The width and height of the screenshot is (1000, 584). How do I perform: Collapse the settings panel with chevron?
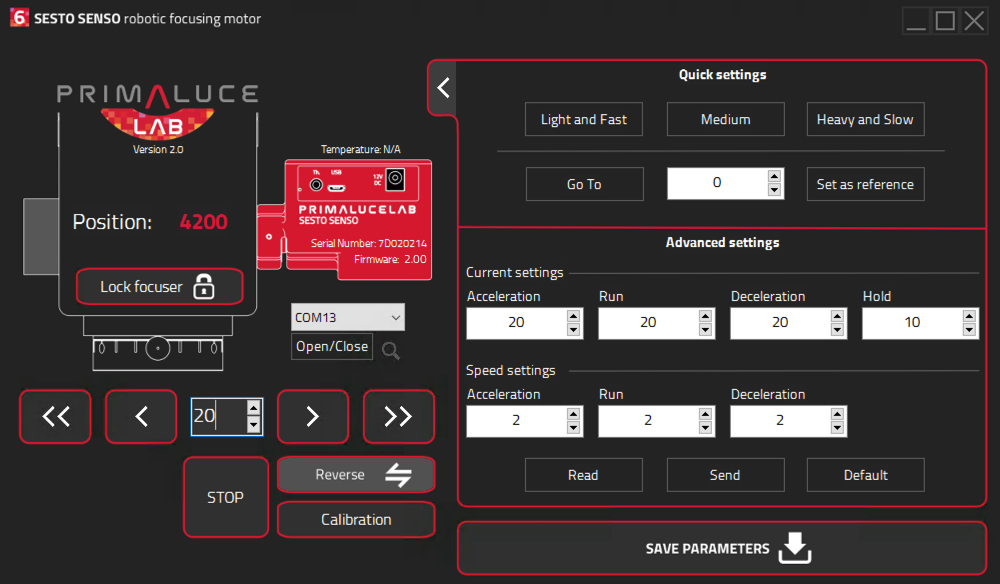tap(443, 87)
